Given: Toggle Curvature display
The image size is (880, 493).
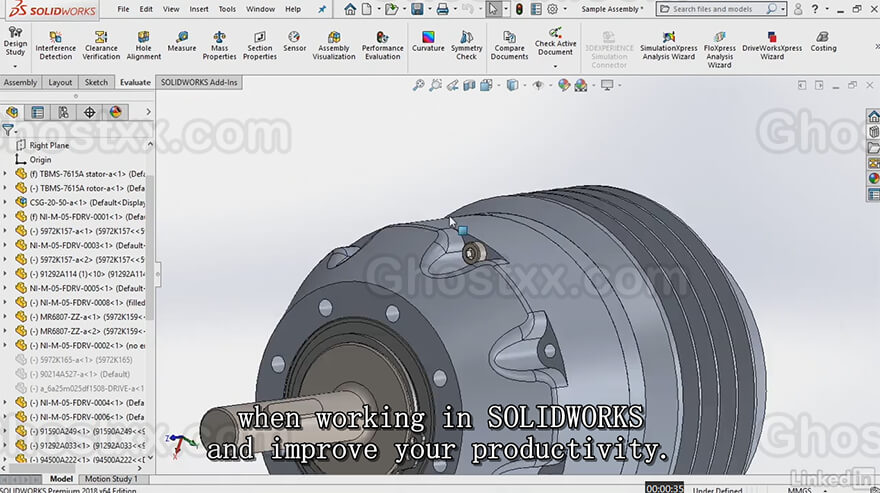Looking at the screenshot, I should pos(428,42).
